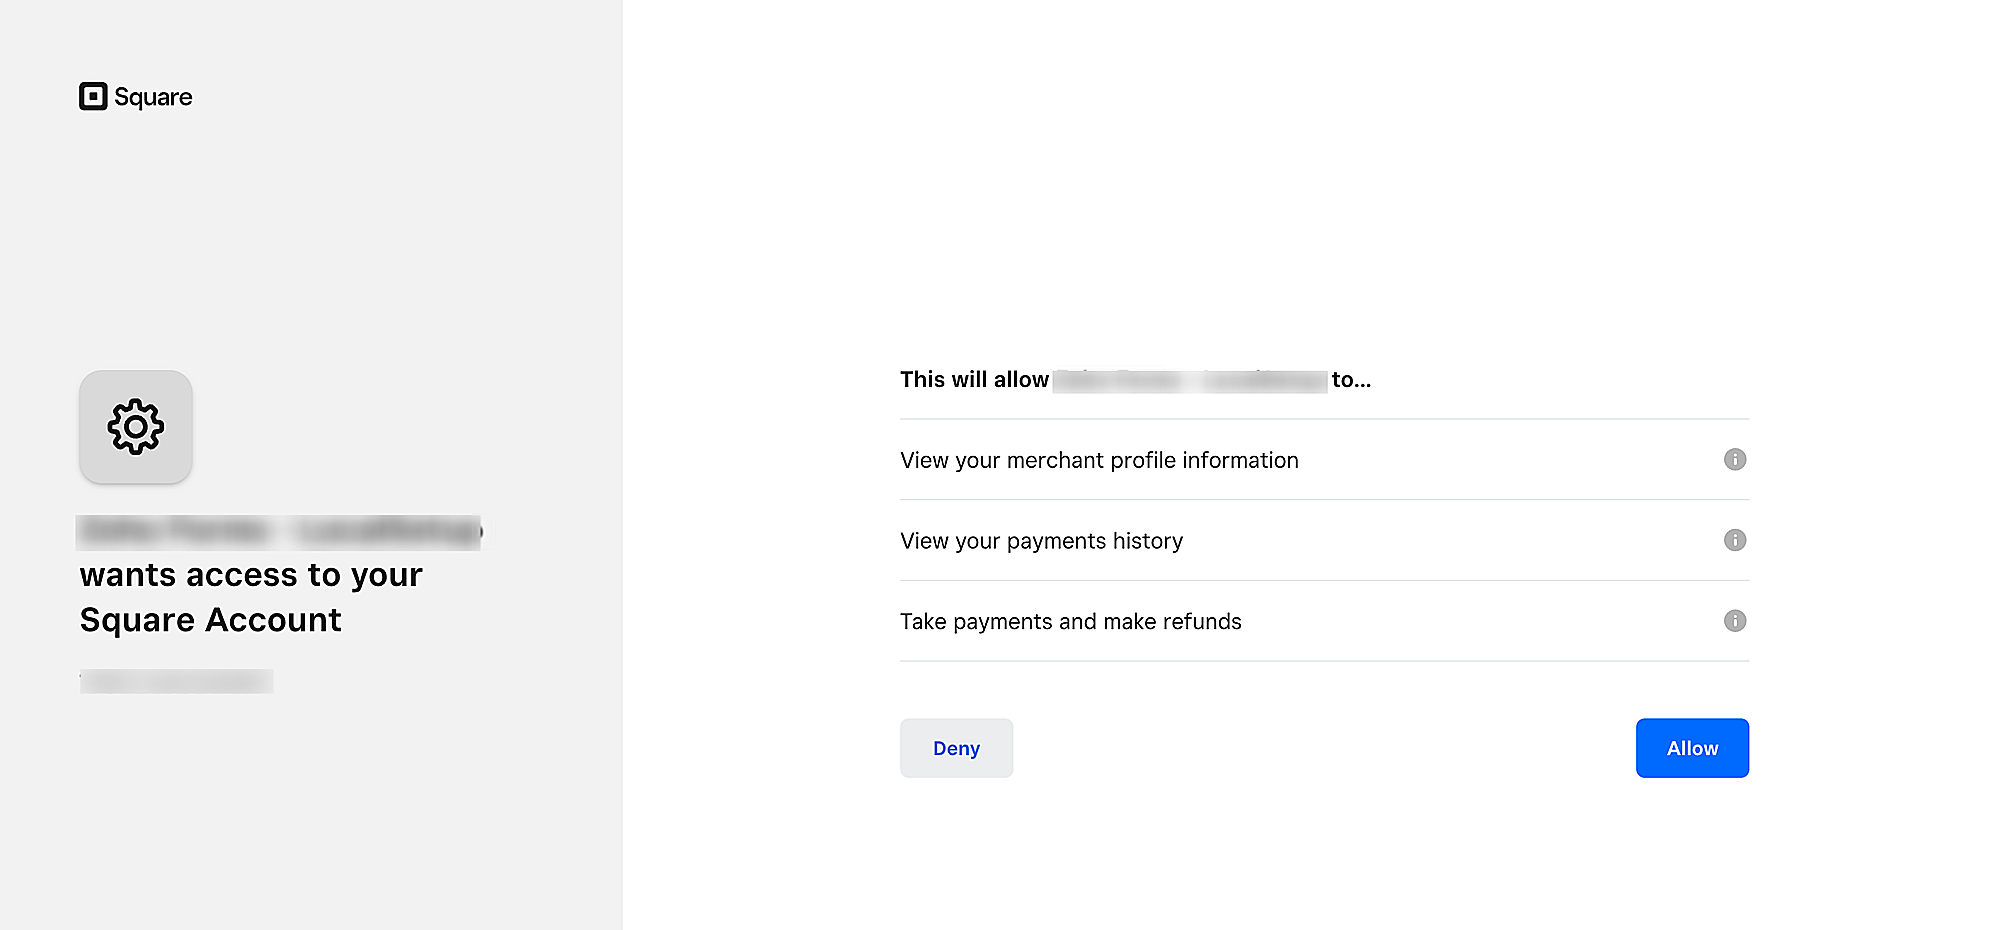Open info for take payments and refunds
Image resolution: width=2000 pixels, height=930 pixels.
[x=1735, y=621]
